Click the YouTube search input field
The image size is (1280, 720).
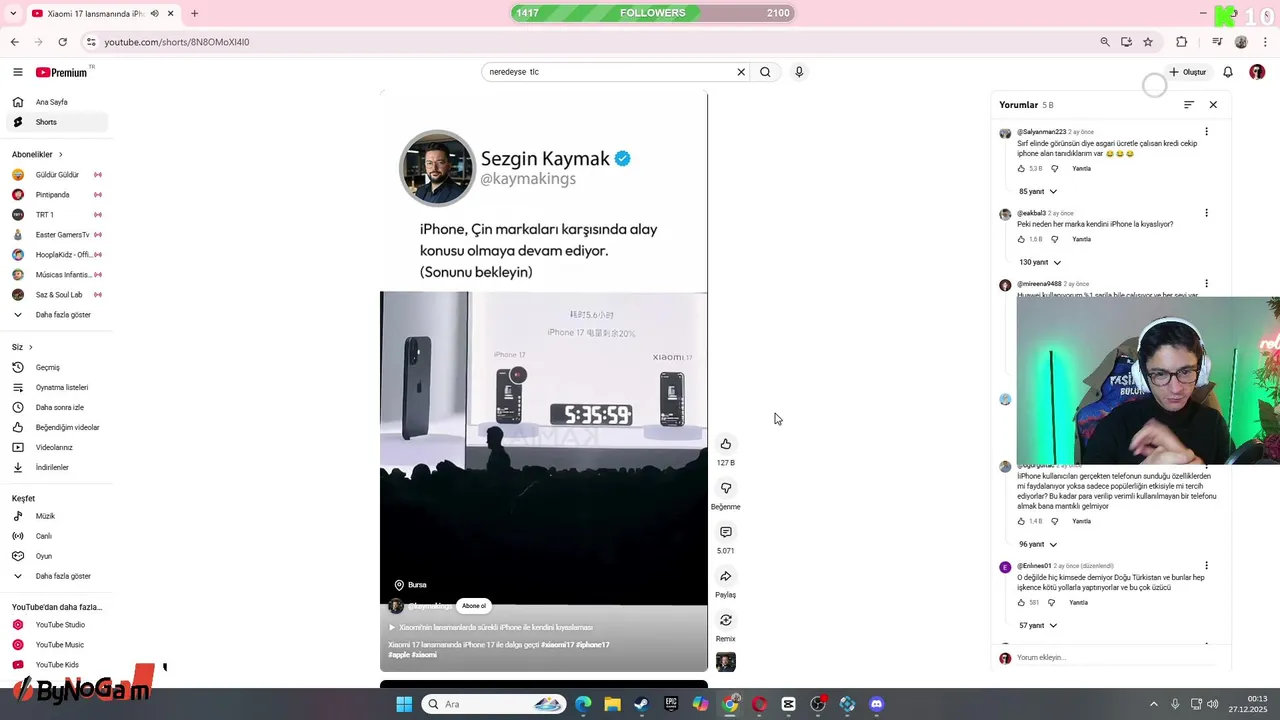pos(610,72)
